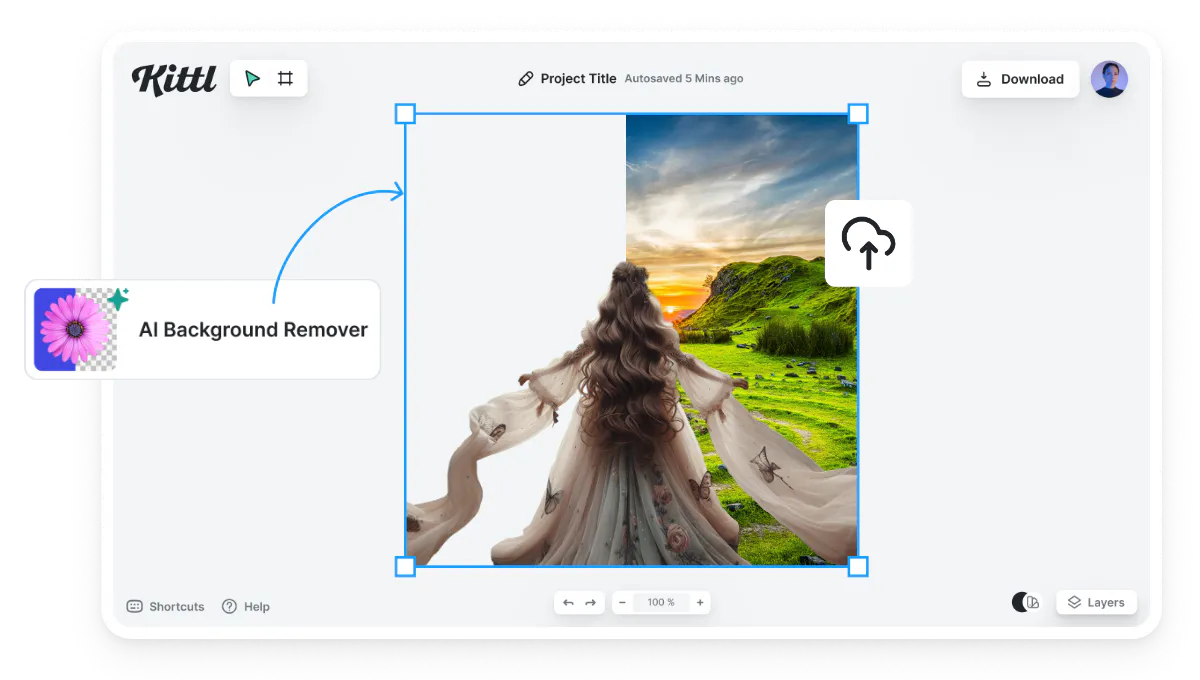The height and width of the screenshot is (680, 1200).
Task: Toggle selection of the girl image on canvas
Action: click(x=630, y=340)
